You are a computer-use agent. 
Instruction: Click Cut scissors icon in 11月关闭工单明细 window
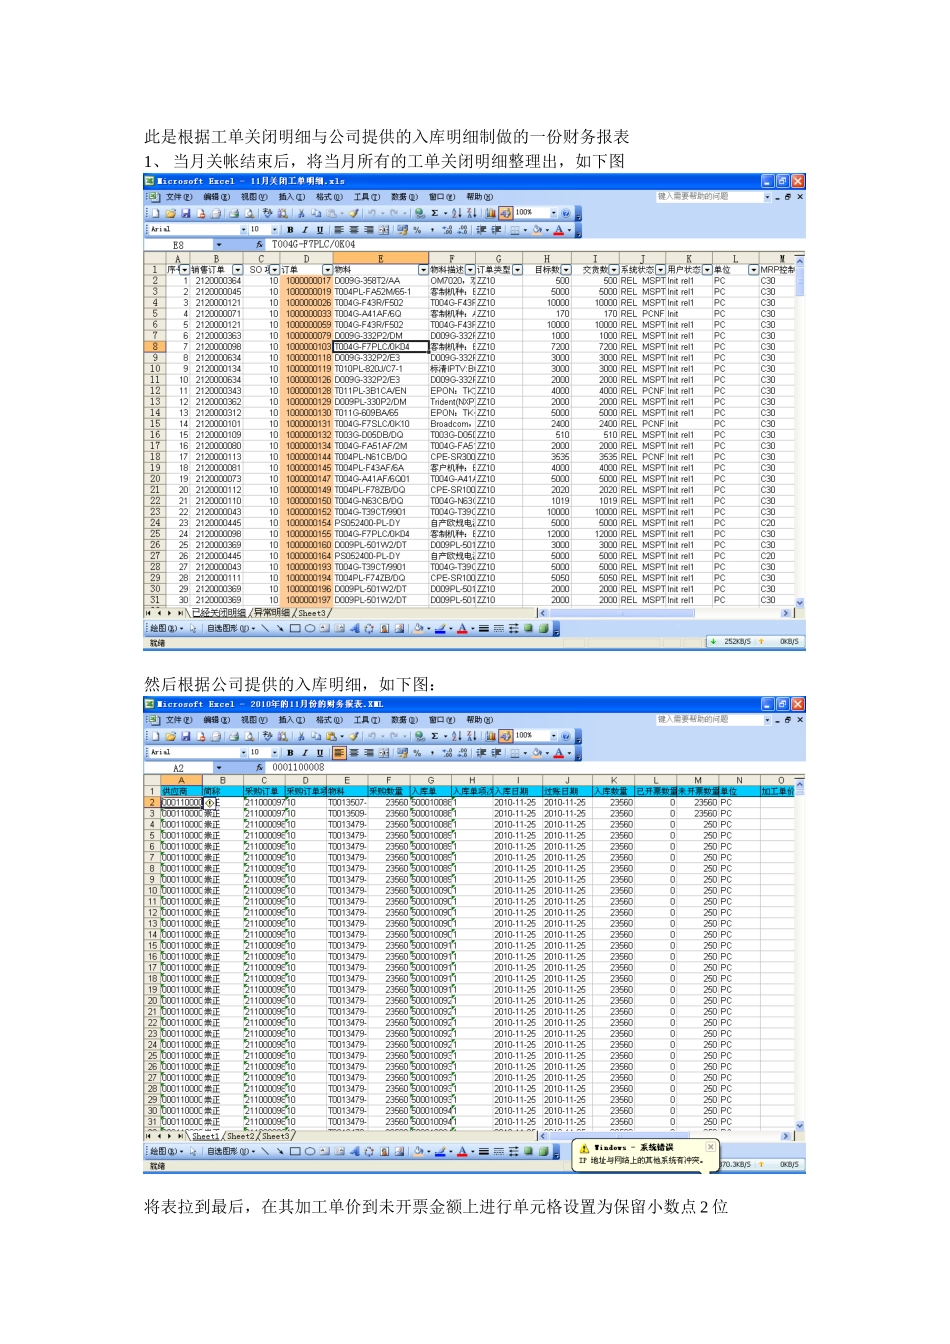[301, 212]
